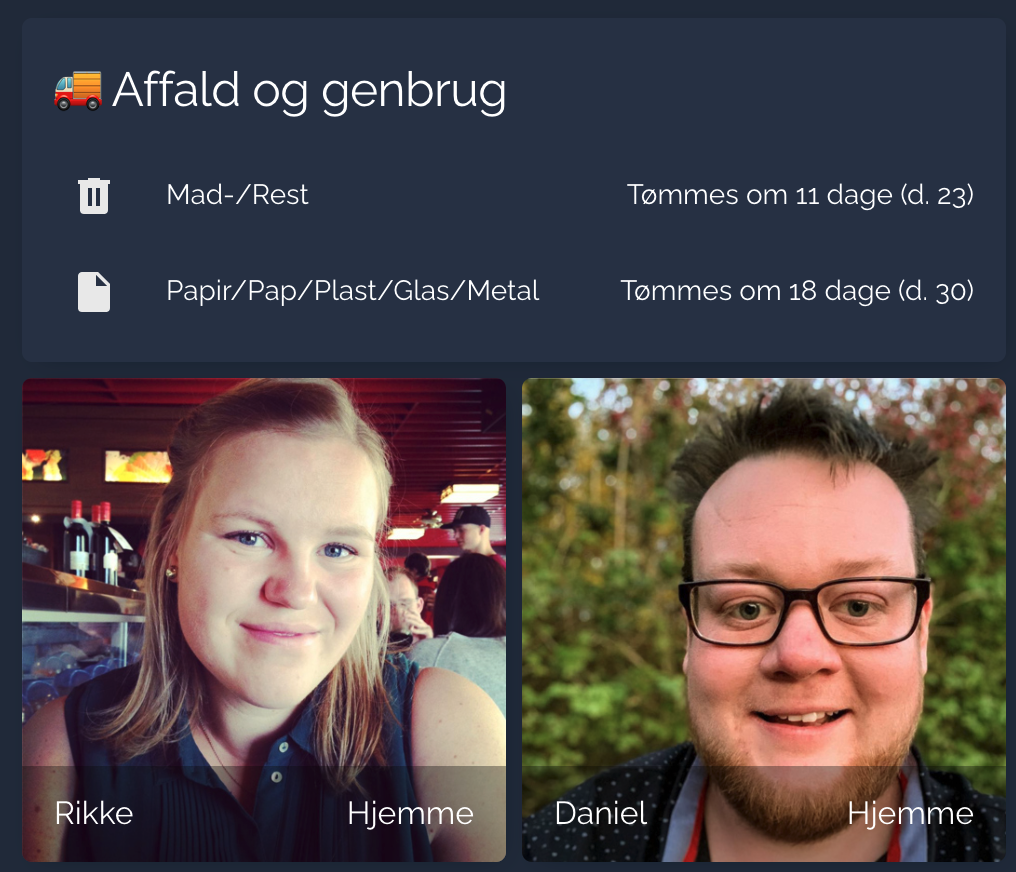Click 'Tømmes om 11 dage (d. 23)' status
This screenshot has height=872, width=1016.
click(x=800, y=195)
